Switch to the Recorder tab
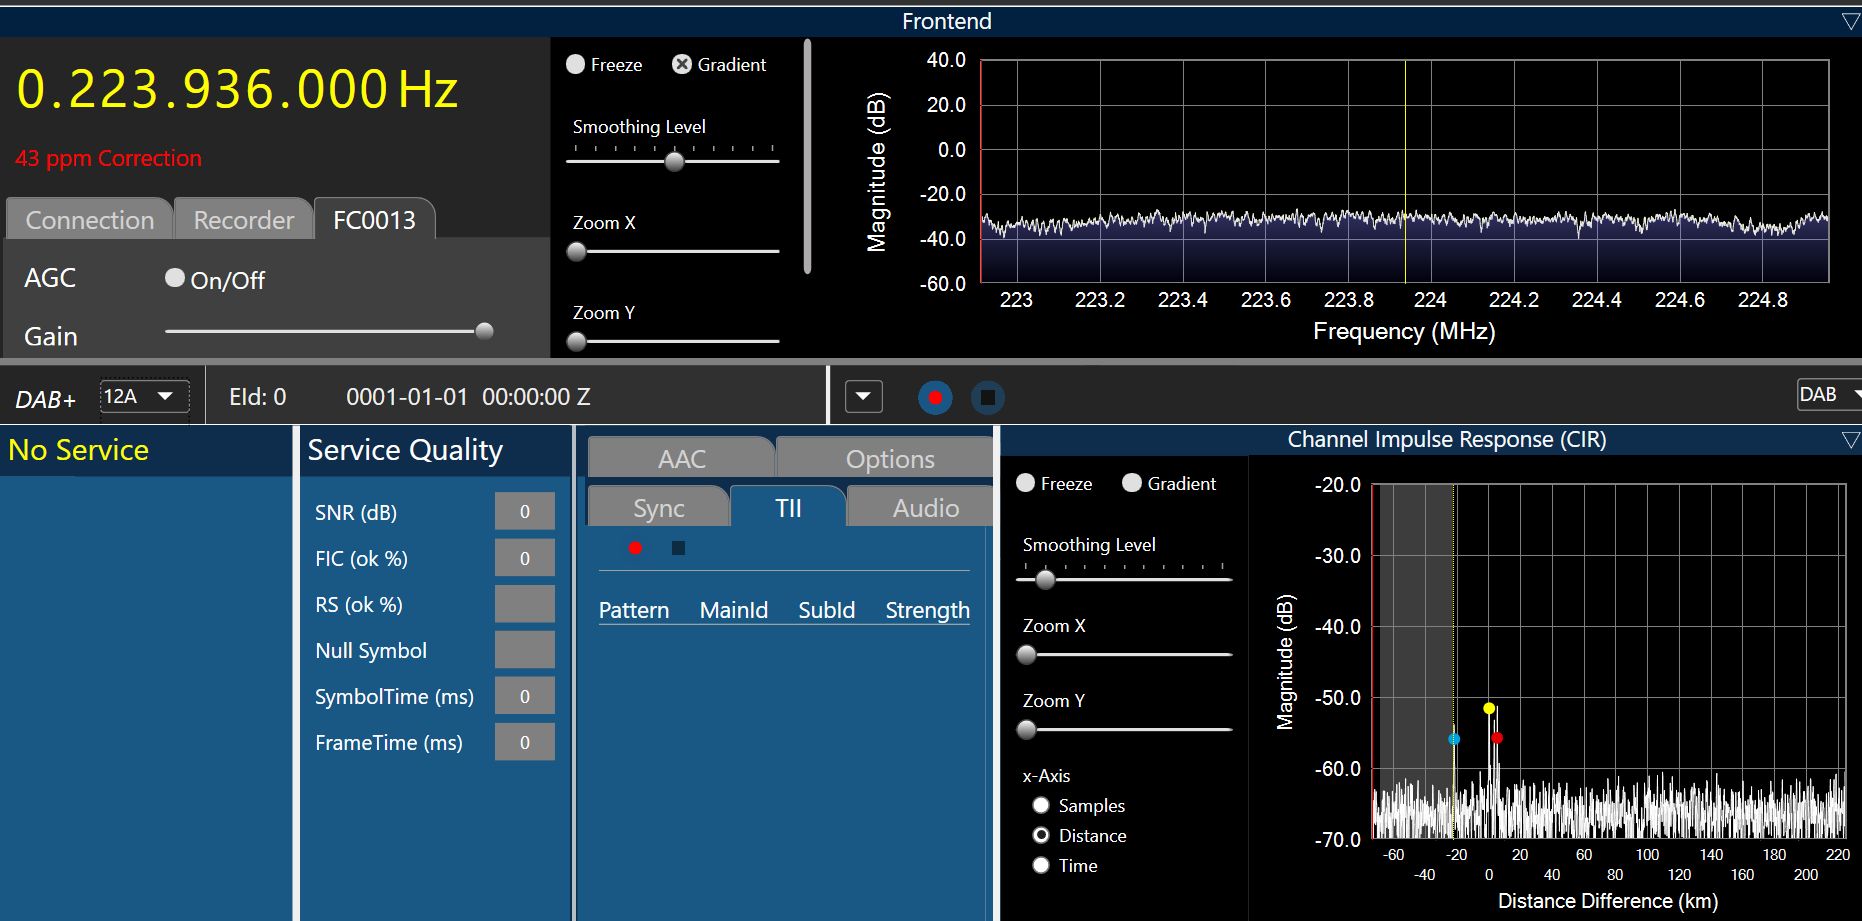 click(243, 220)
